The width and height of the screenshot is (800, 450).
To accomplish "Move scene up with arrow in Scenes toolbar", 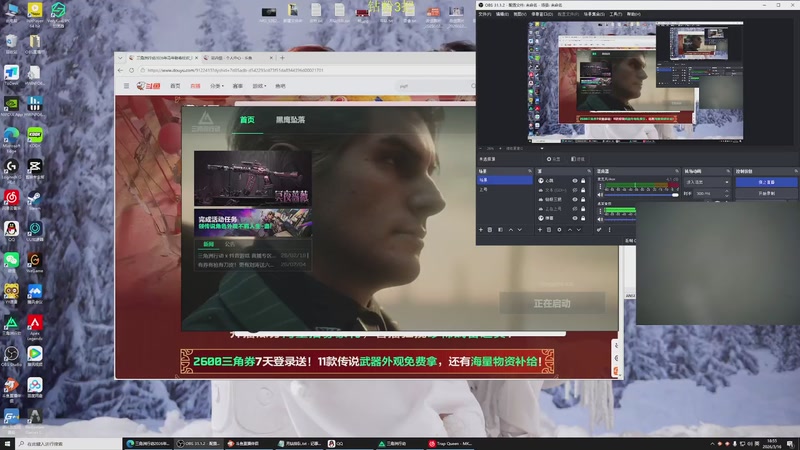I will point(511,230).
